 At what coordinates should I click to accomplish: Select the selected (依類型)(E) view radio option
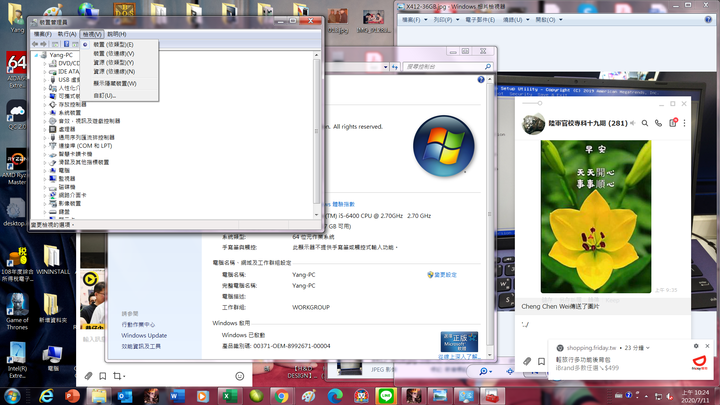pos(113,45)
